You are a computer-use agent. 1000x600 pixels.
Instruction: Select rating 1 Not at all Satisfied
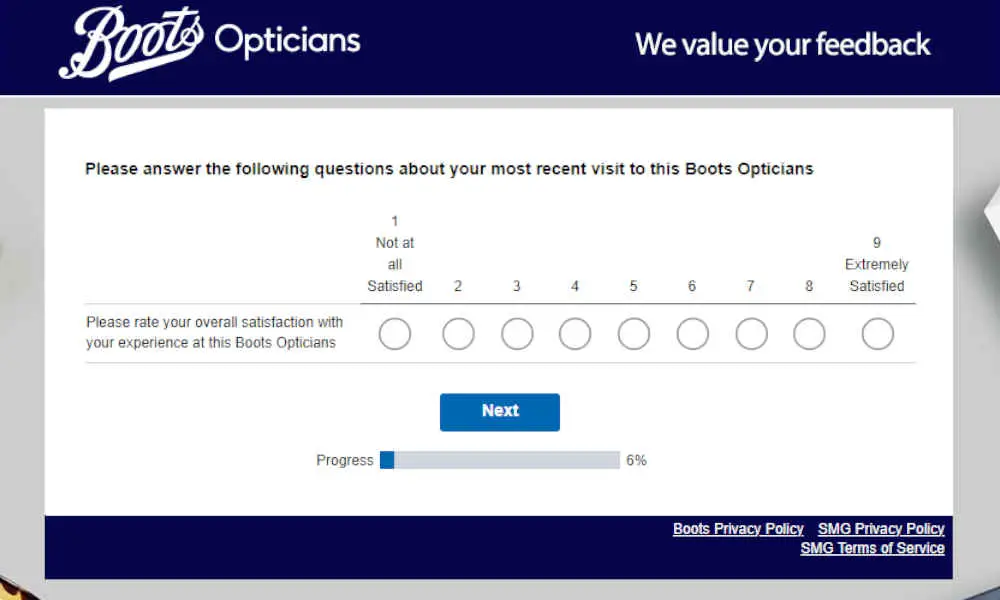point(395,334)
